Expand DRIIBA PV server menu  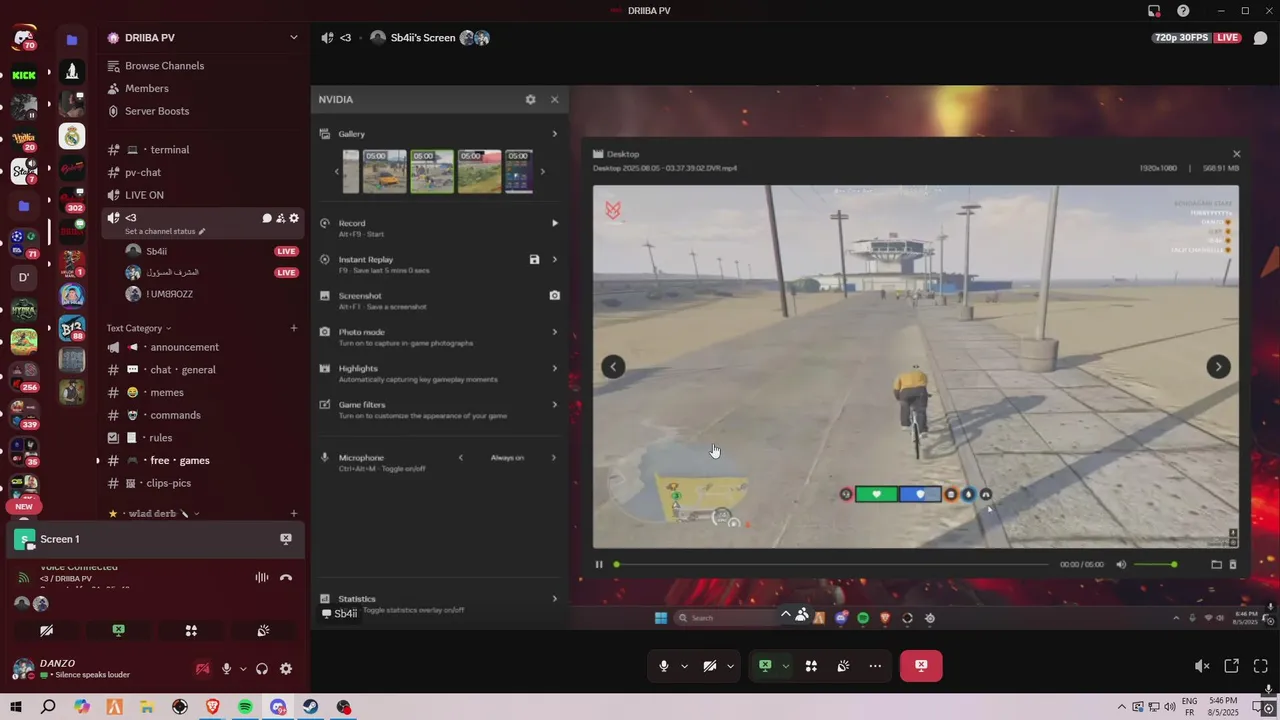(x=293, y=38)
